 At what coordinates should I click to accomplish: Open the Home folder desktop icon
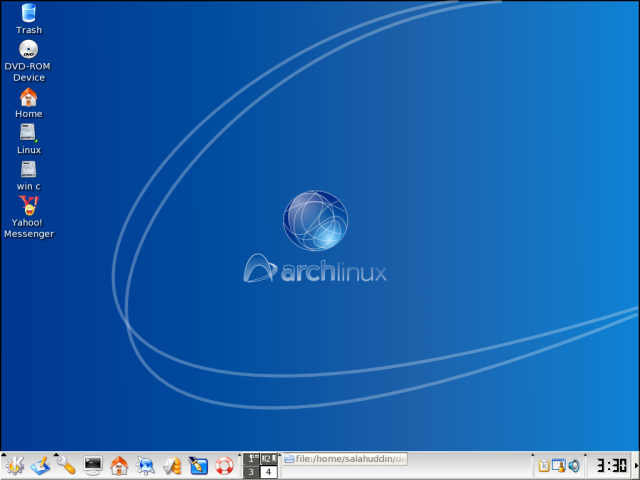tap(29, 103)
